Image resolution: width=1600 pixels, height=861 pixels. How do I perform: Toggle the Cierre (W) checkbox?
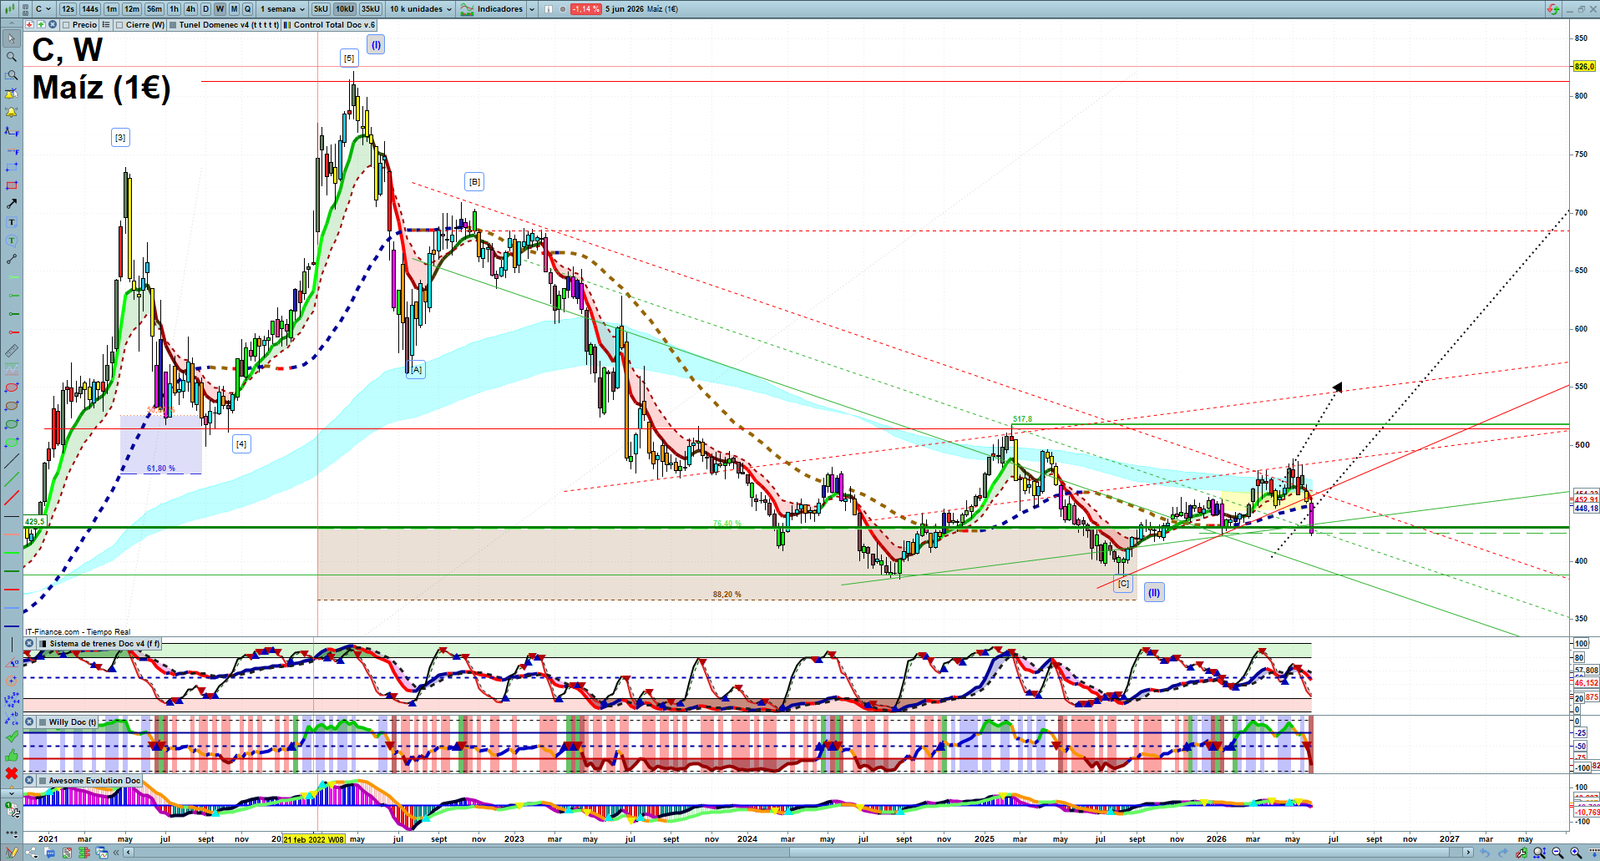(x=119, y=25)
